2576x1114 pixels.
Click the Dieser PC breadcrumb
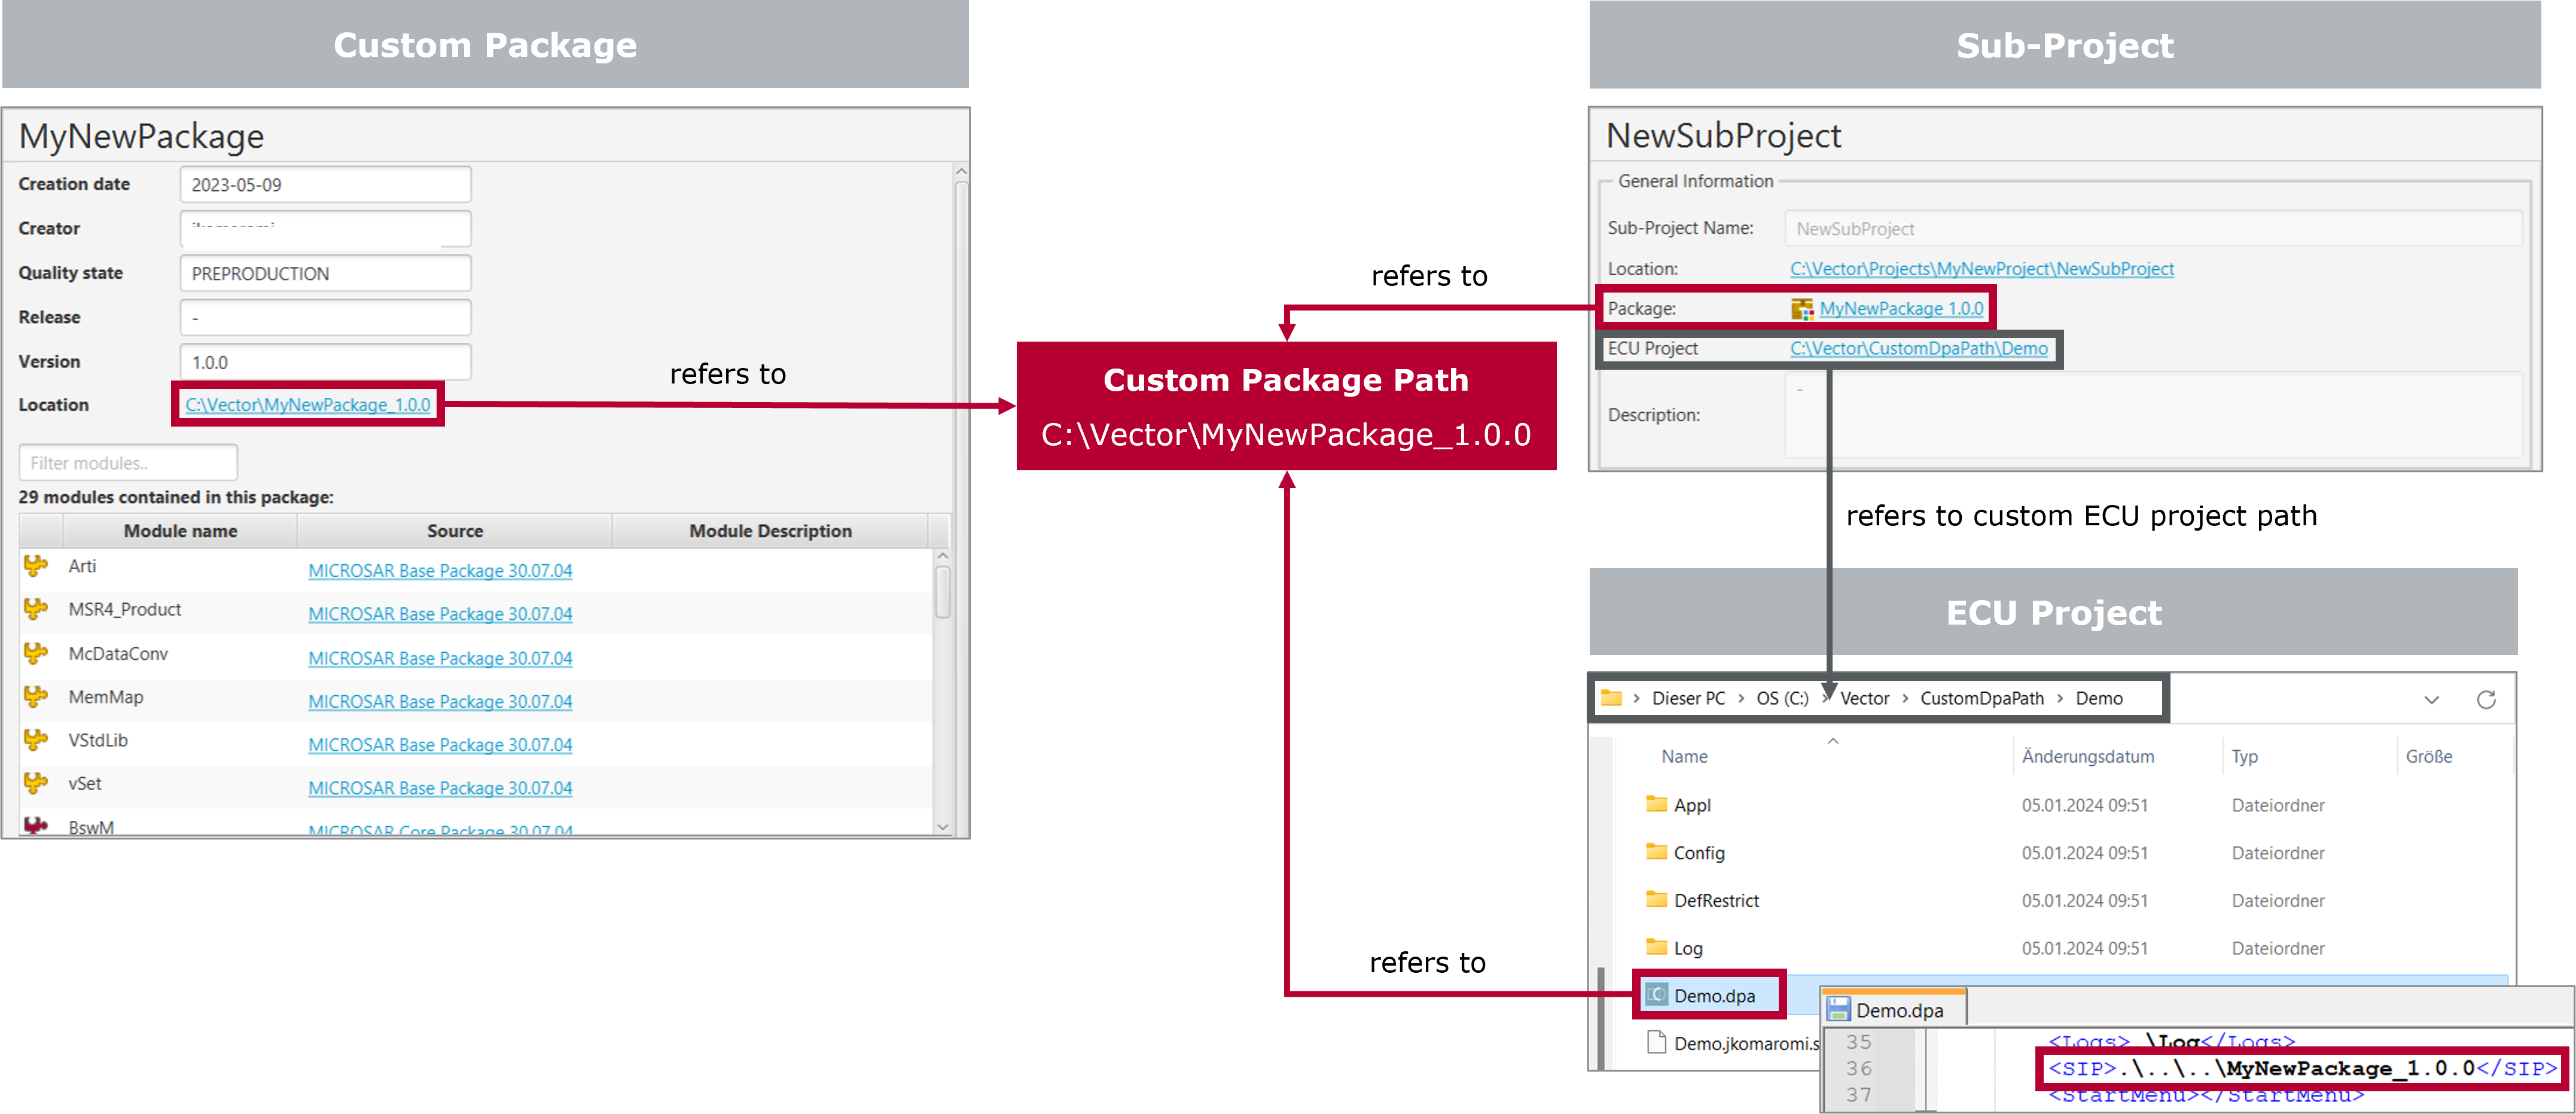pos(1688,698)
